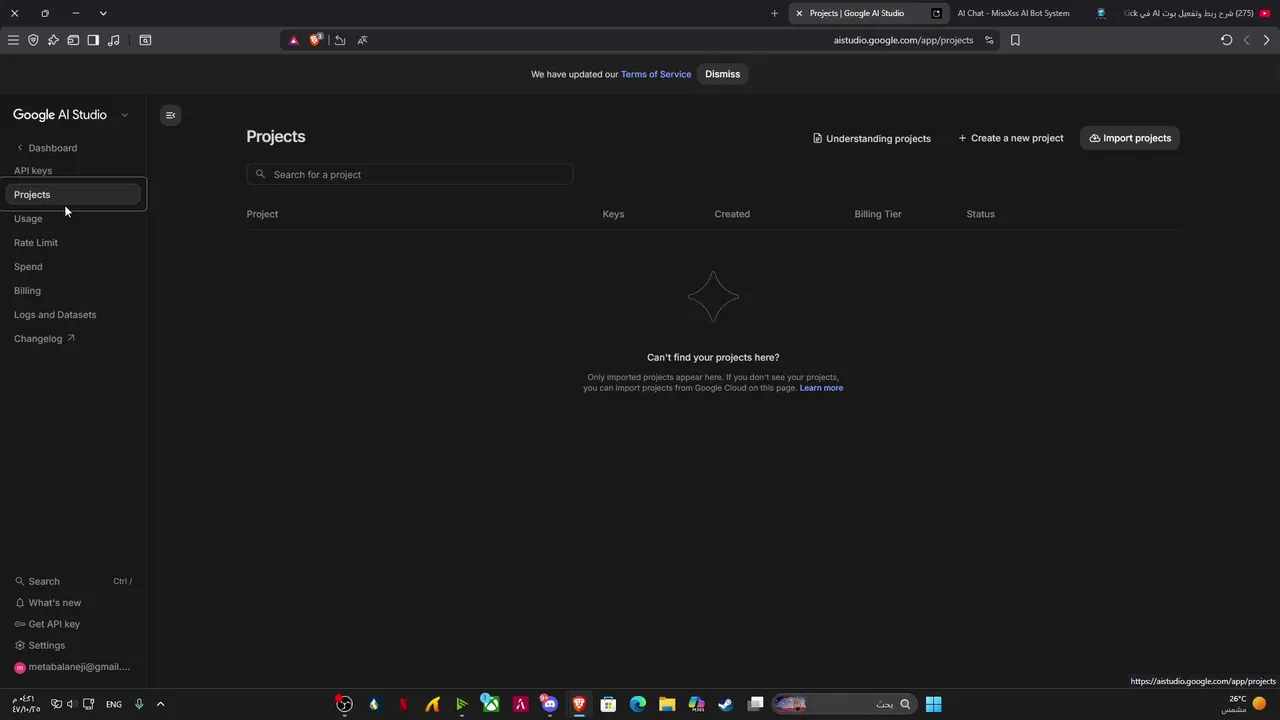Open Logs and Datasets in sidebar
Viewport: 1280px width, 720px height.
[55, 315]
